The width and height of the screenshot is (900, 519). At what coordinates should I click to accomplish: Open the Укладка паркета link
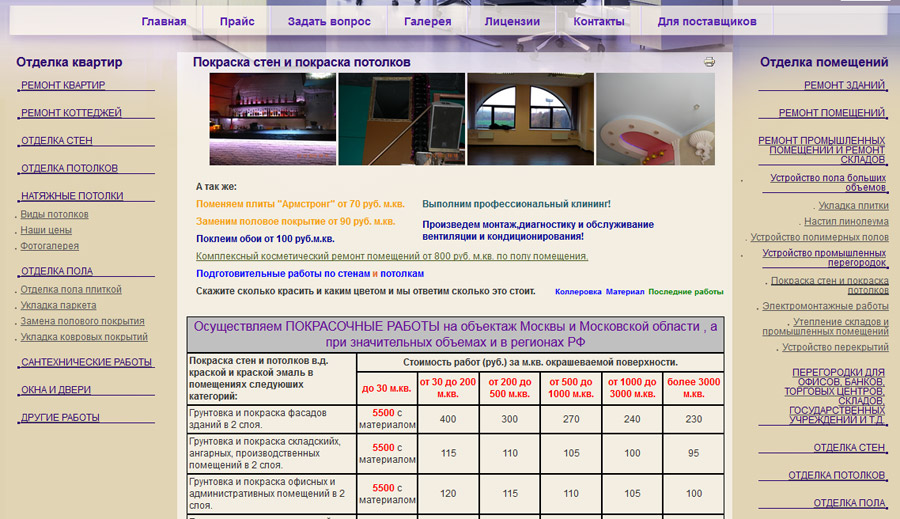click(58, 306)
